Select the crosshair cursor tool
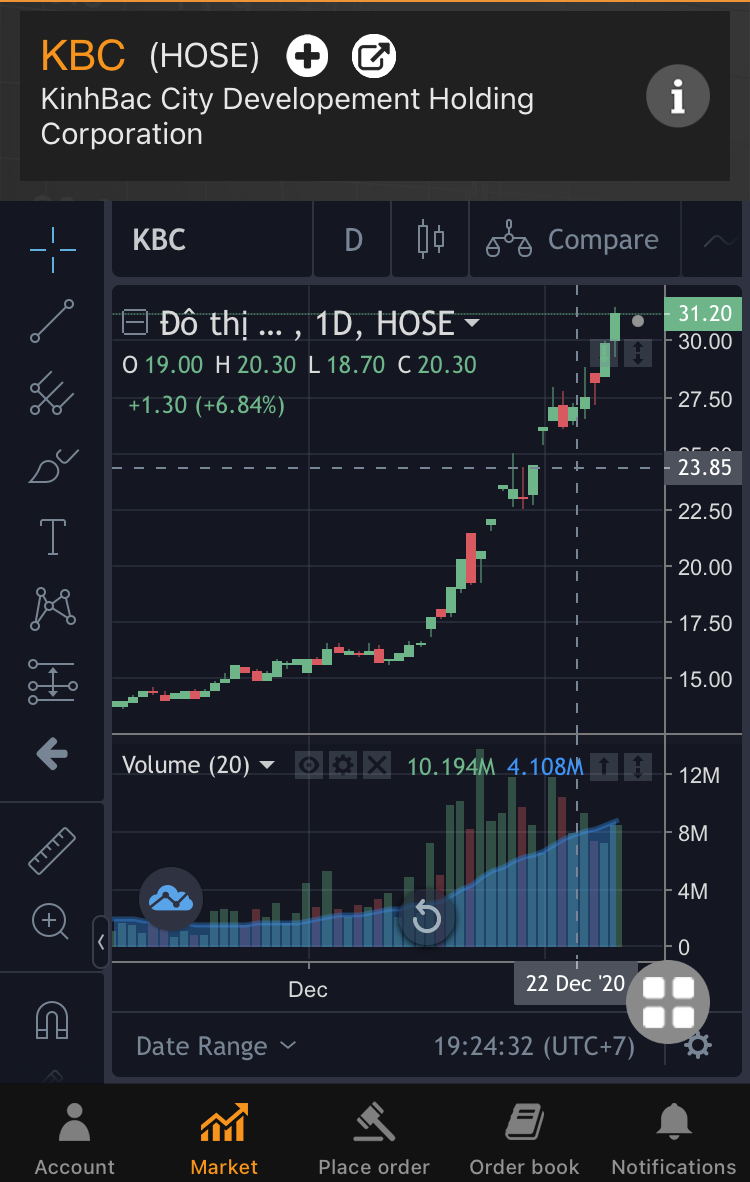This screenshot has width=750, height=1182. click(x=53, y=249)
